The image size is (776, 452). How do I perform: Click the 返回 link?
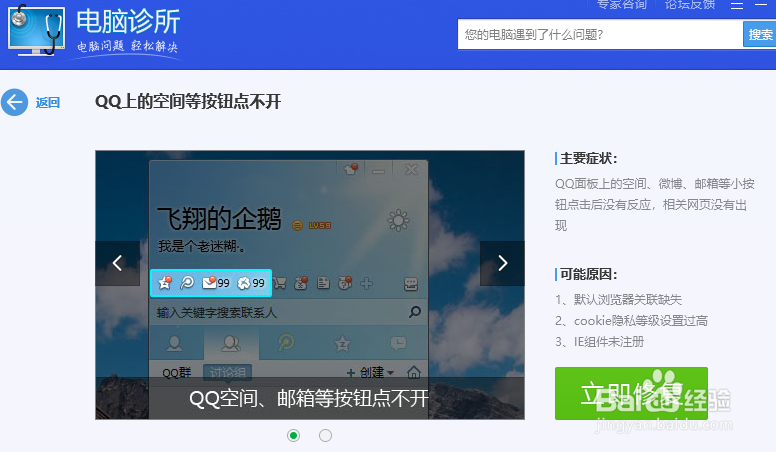pyautogui.click(x=48, y=102)
